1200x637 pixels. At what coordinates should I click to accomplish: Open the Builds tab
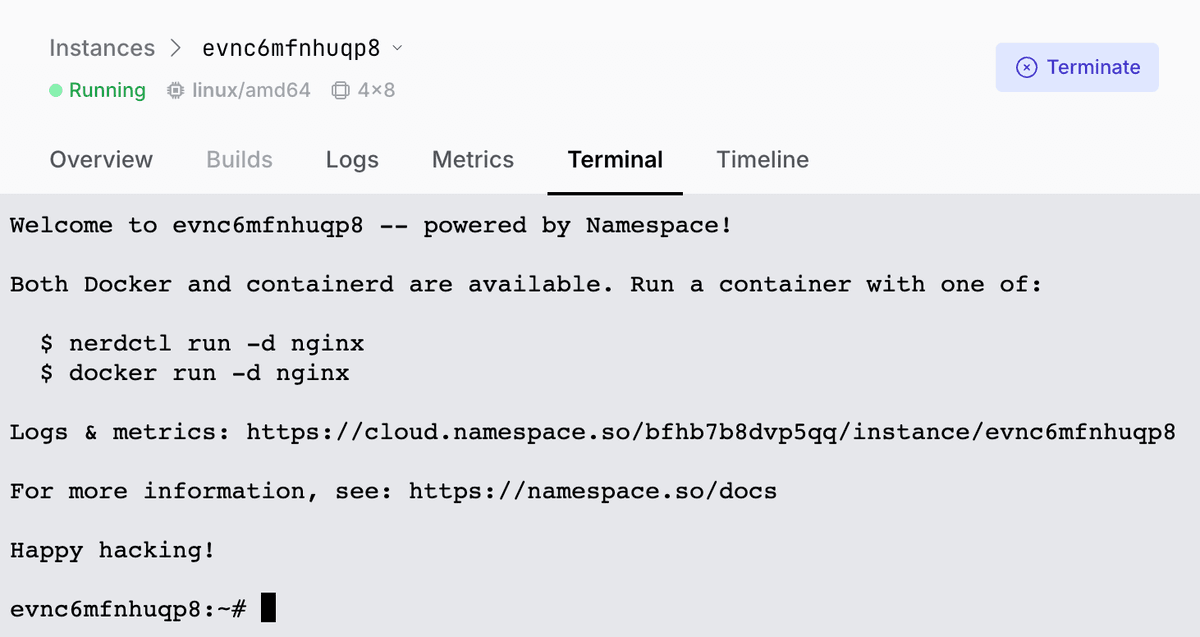[x=239, y=160]
